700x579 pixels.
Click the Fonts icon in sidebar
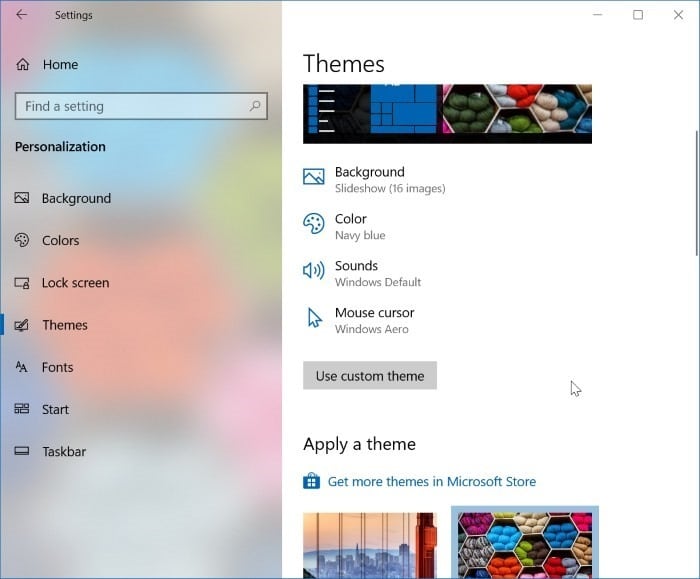[x=21, y=367]
